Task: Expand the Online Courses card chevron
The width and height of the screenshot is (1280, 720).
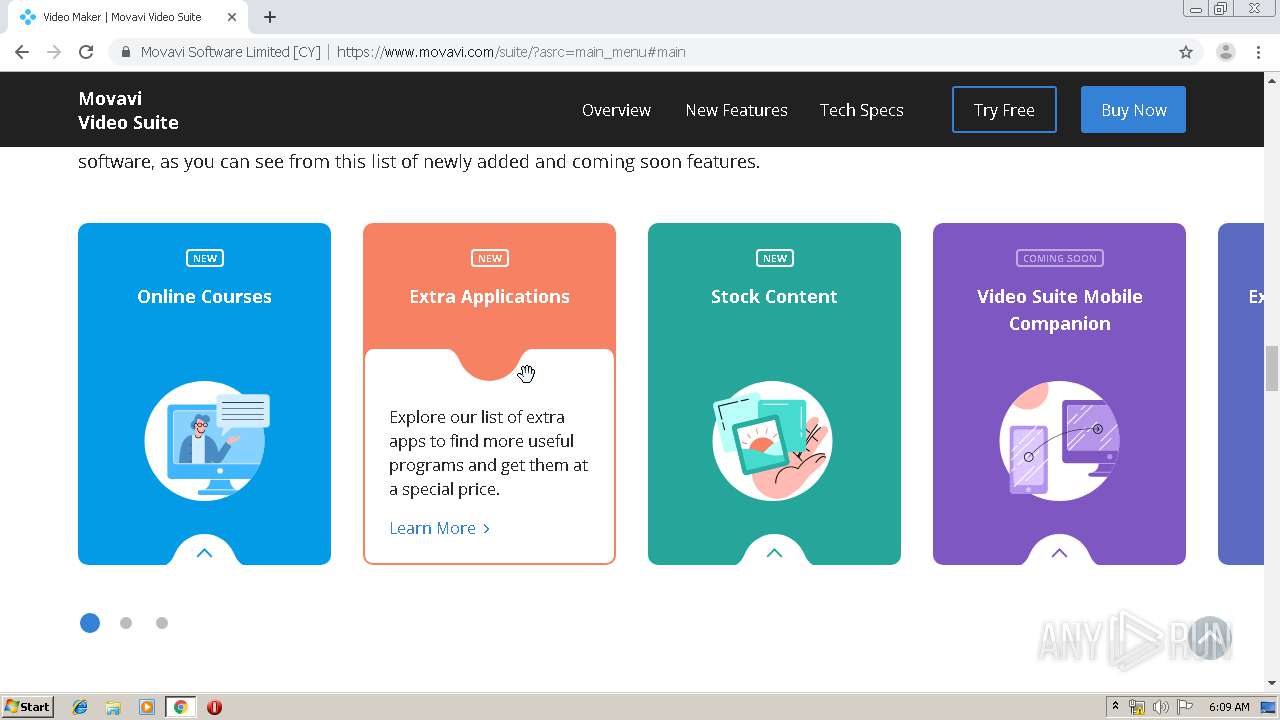Action: tap(204, 552)
